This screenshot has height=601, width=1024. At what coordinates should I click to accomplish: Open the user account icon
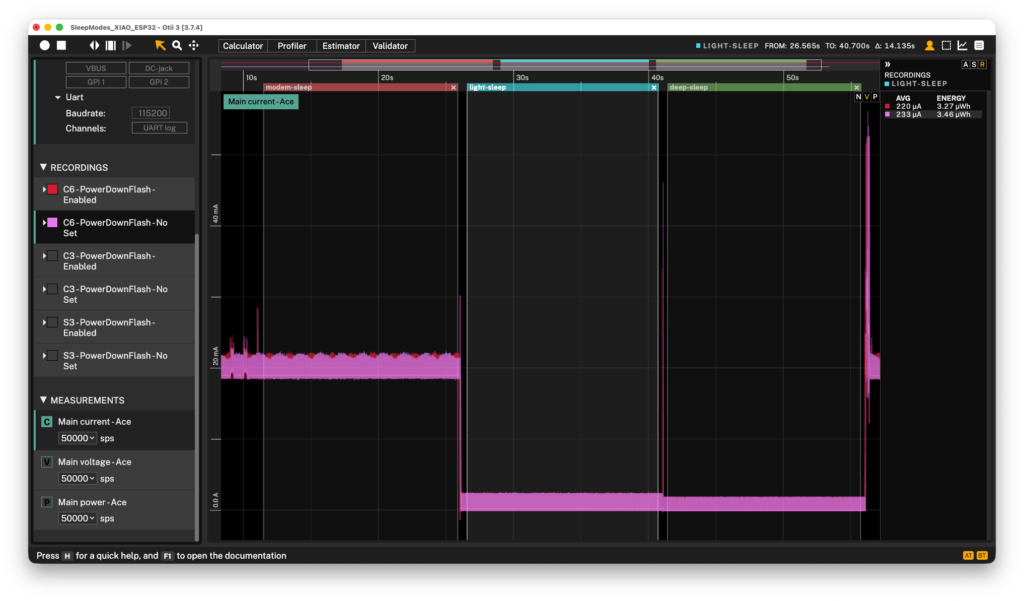(x=929, y=45)
